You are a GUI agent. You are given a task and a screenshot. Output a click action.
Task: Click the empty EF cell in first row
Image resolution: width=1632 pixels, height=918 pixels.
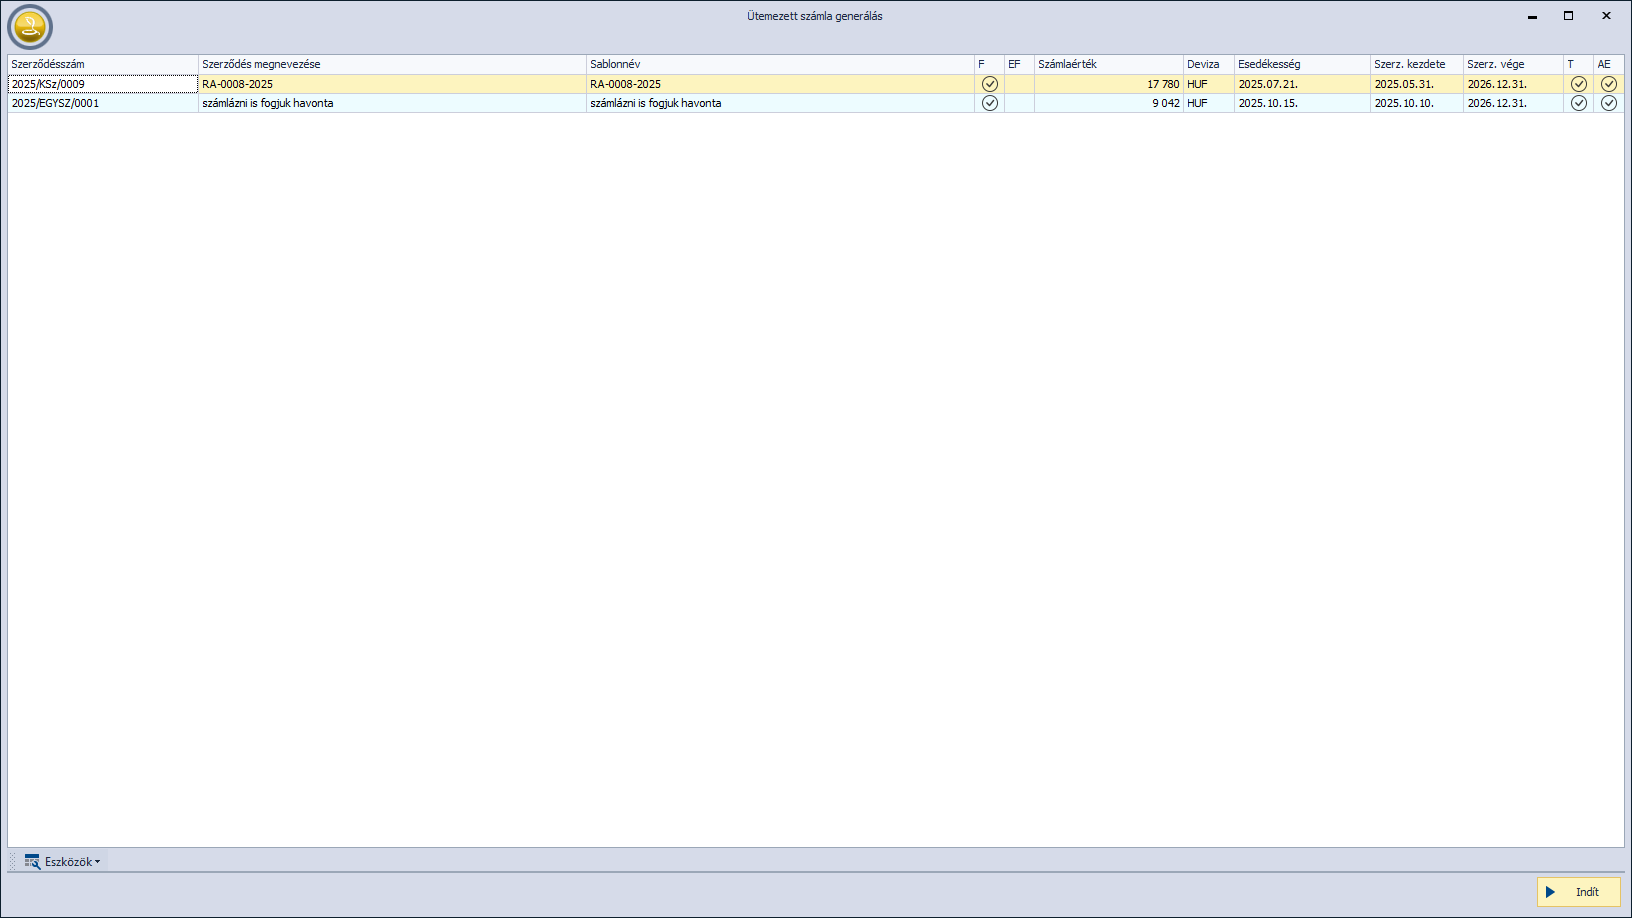coord(1019,84)
